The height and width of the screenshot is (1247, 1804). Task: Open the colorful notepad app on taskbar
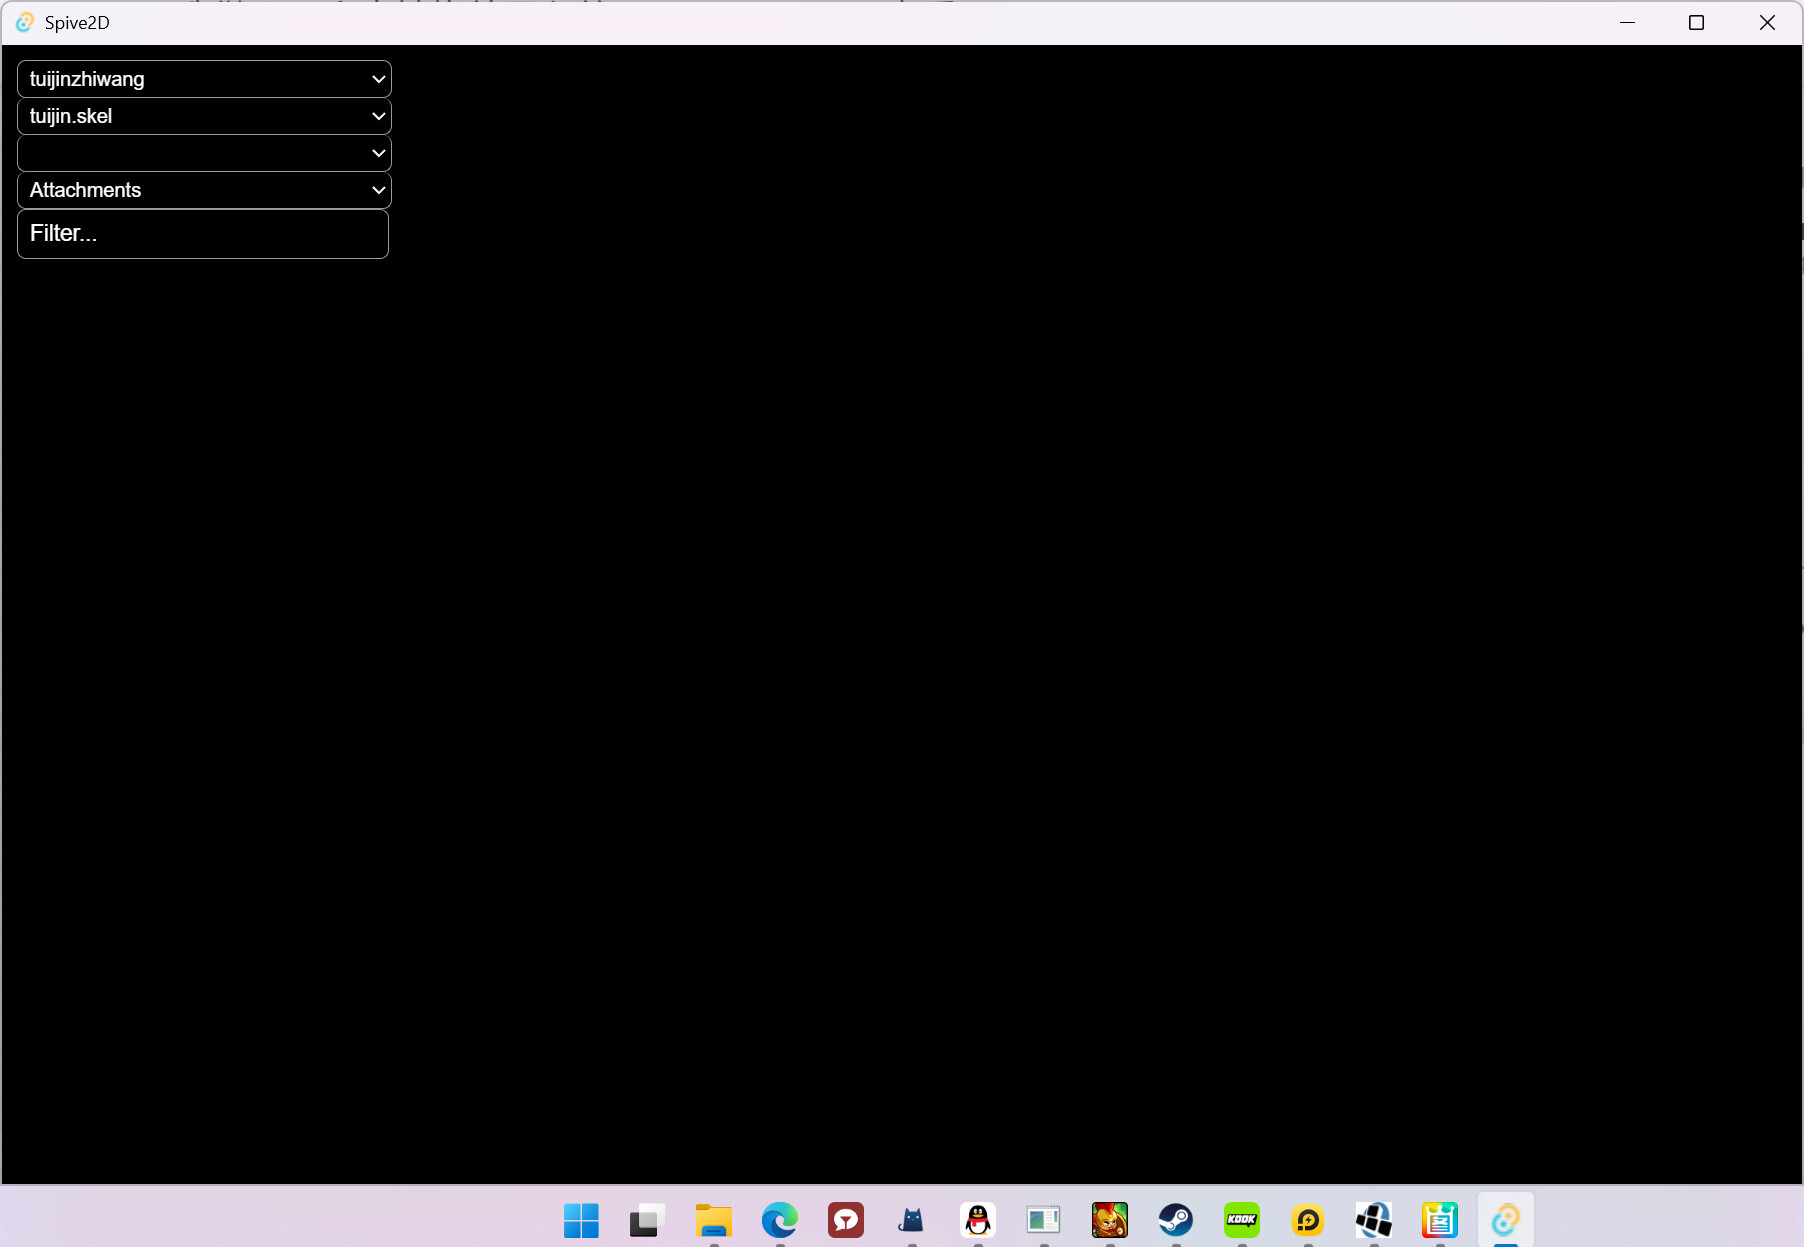coord(1440,1220)
